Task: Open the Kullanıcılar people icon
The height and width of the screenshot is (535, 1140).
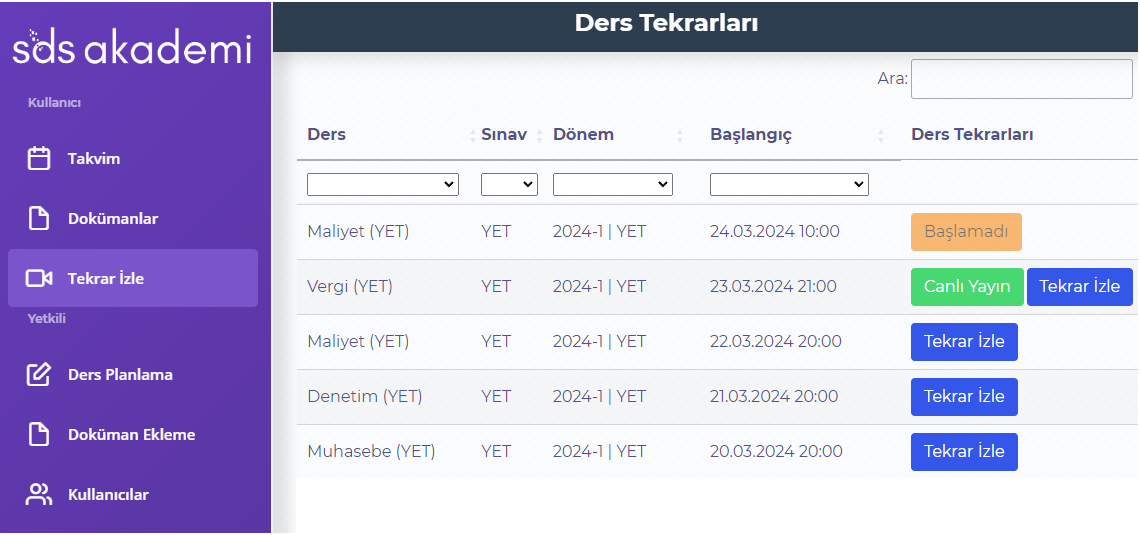Action: pyautogui.click(x=39, y=494)
